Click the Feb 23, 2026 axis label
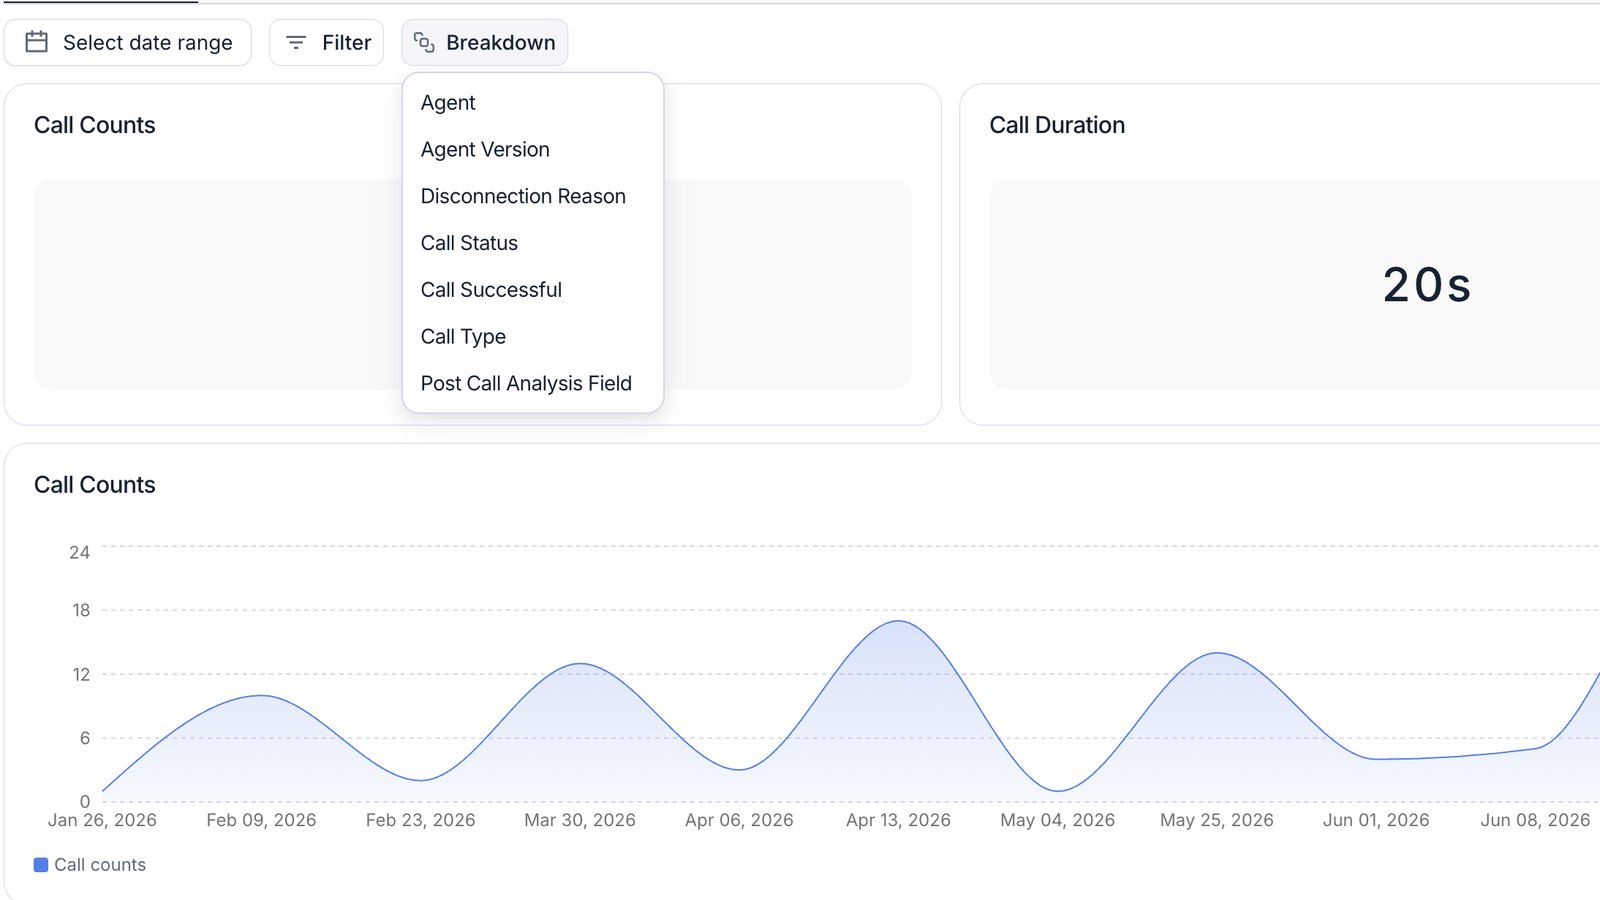This screenshot has width=1600, height=900. click(x=420, y=820)
